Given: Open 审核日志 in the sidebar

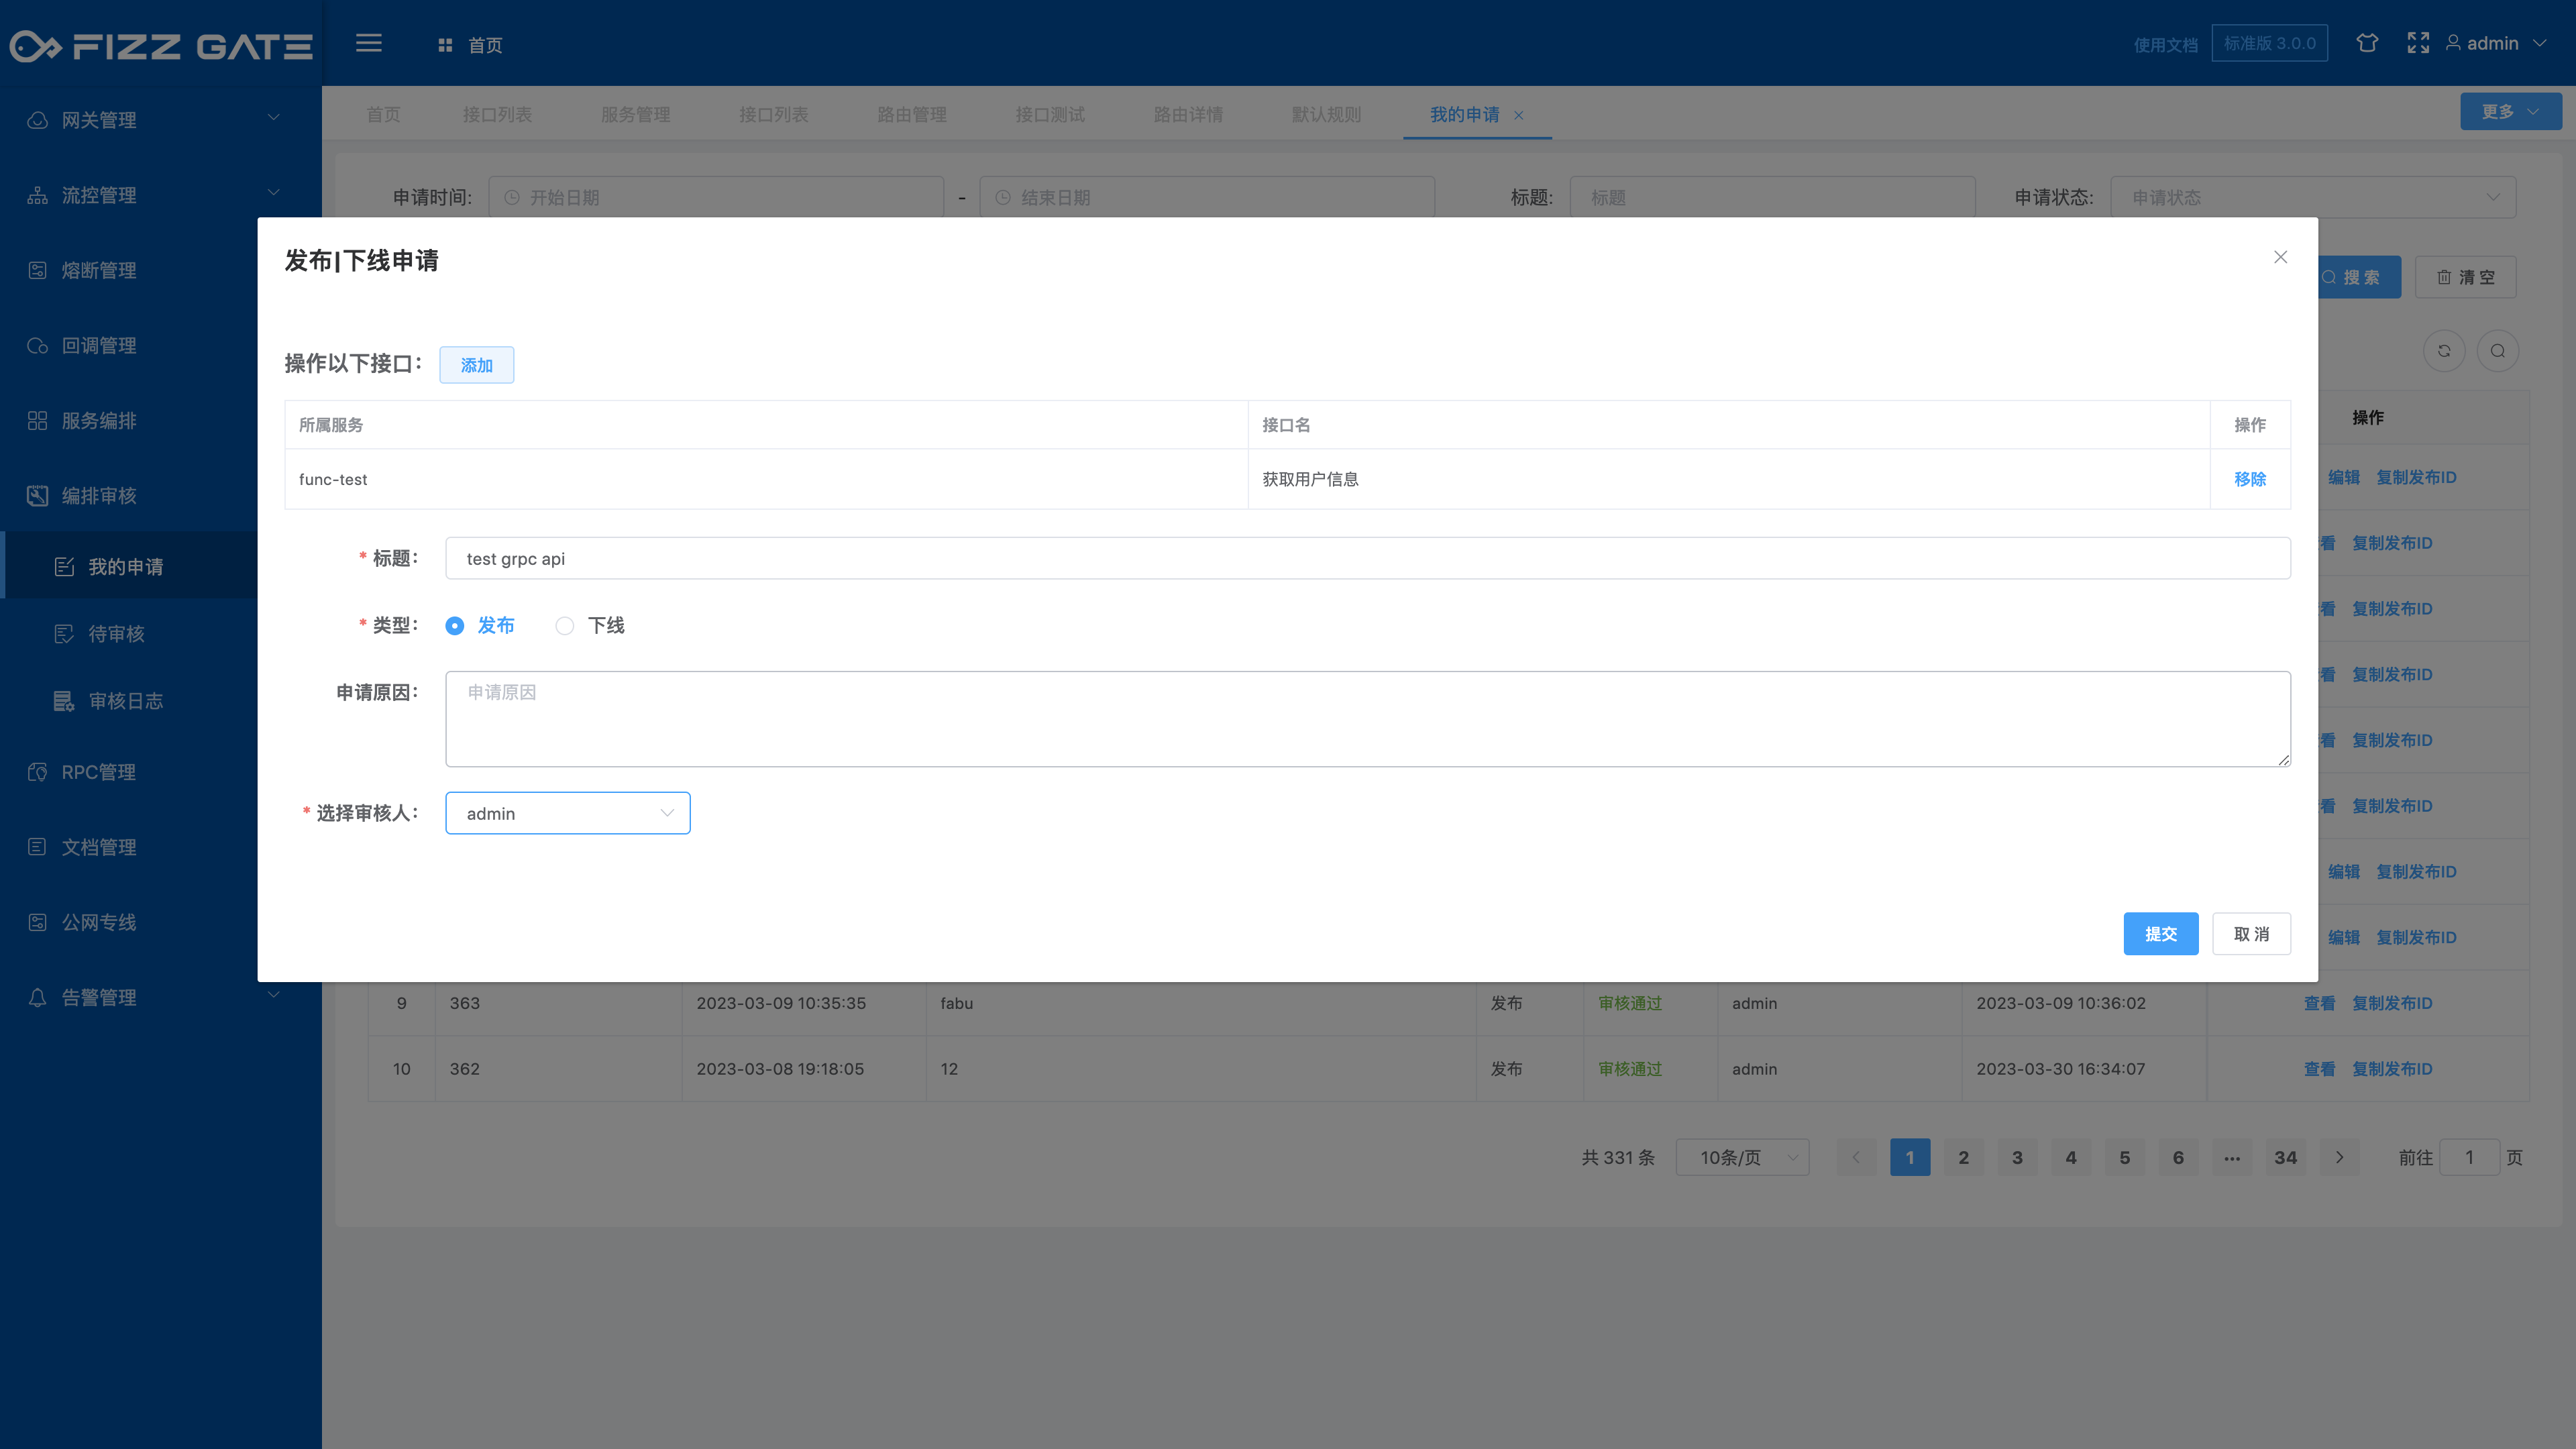Looking at the screenshot, I should click(125, 701).
